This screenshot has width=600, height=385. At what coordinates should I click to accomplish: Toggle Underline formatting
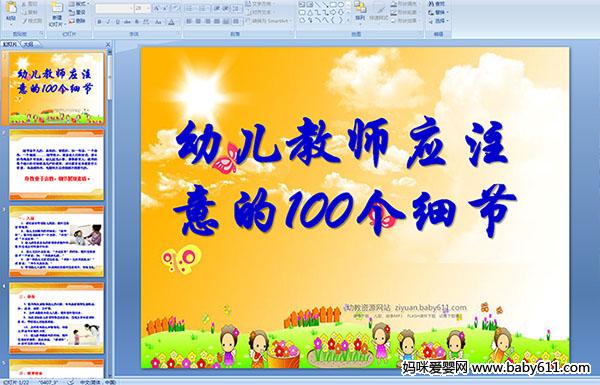[117, 22]
